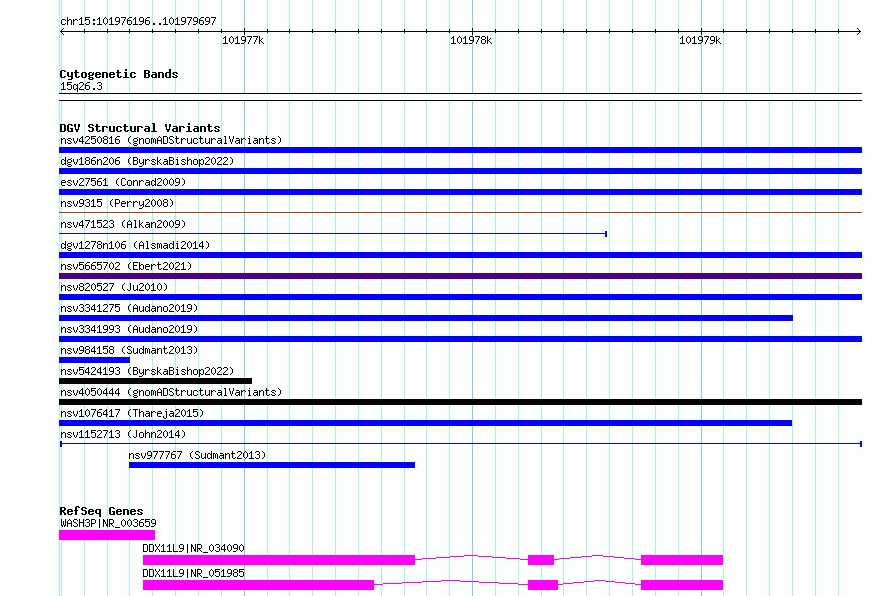Screen dimensions: 890x596
Task: Open the DDX11L9|NR_034090 gene label
Action: (x=194, y=548)
